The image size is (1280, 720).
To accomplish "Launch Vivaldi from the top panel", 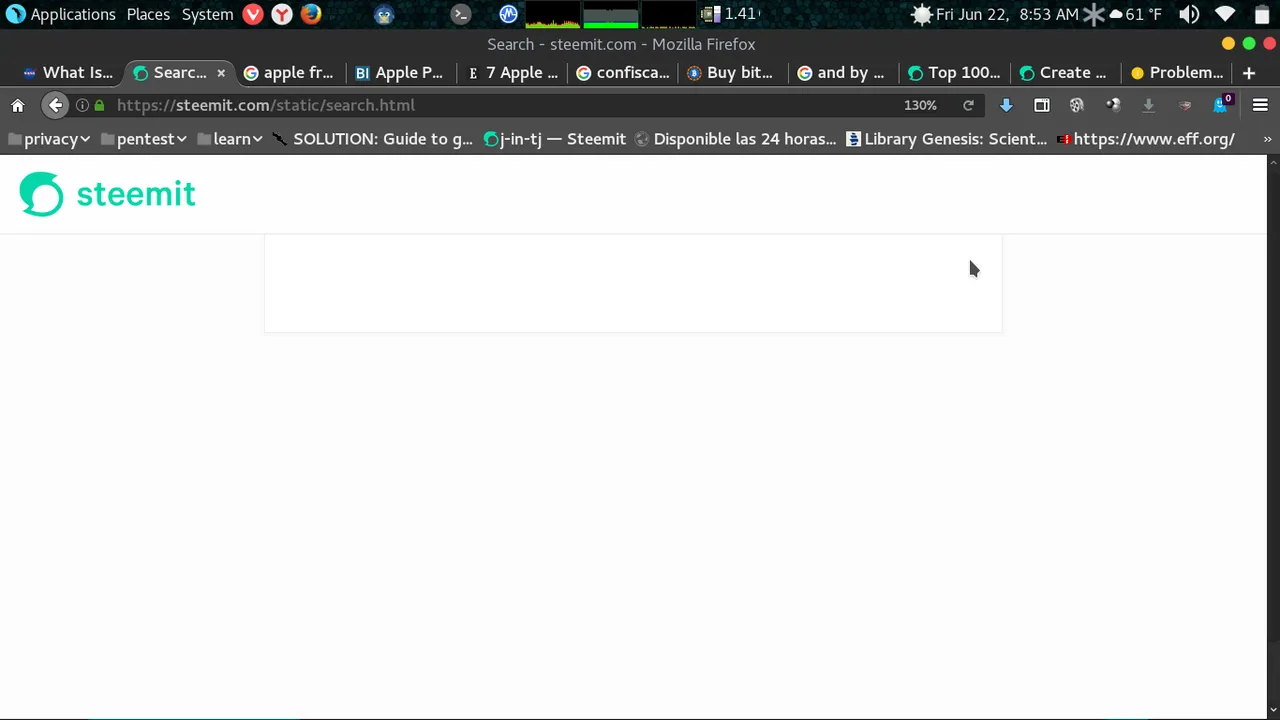I will (x=253, y=14).
